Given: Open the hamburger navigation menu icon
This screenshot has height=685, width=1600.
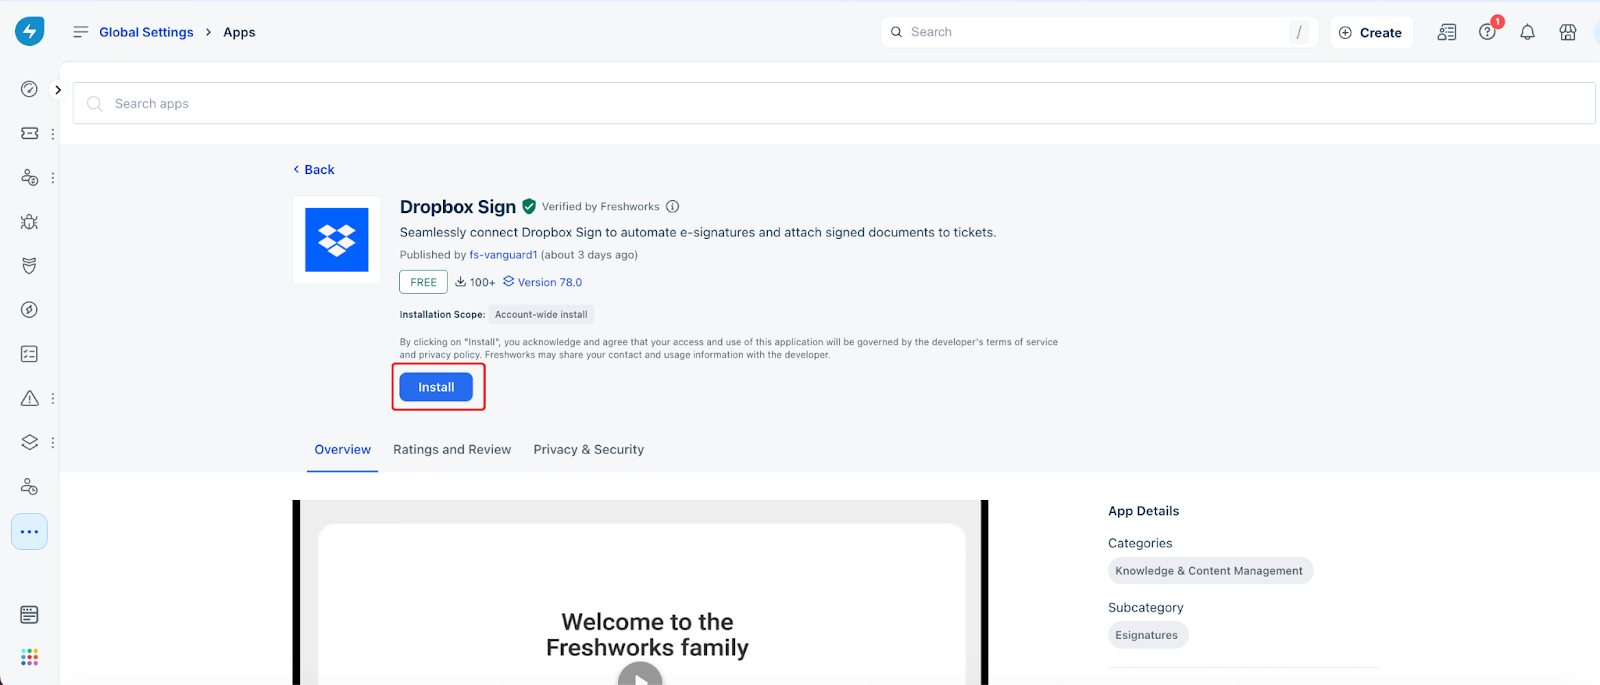Looking at the screenshot, I should [81, 32].
